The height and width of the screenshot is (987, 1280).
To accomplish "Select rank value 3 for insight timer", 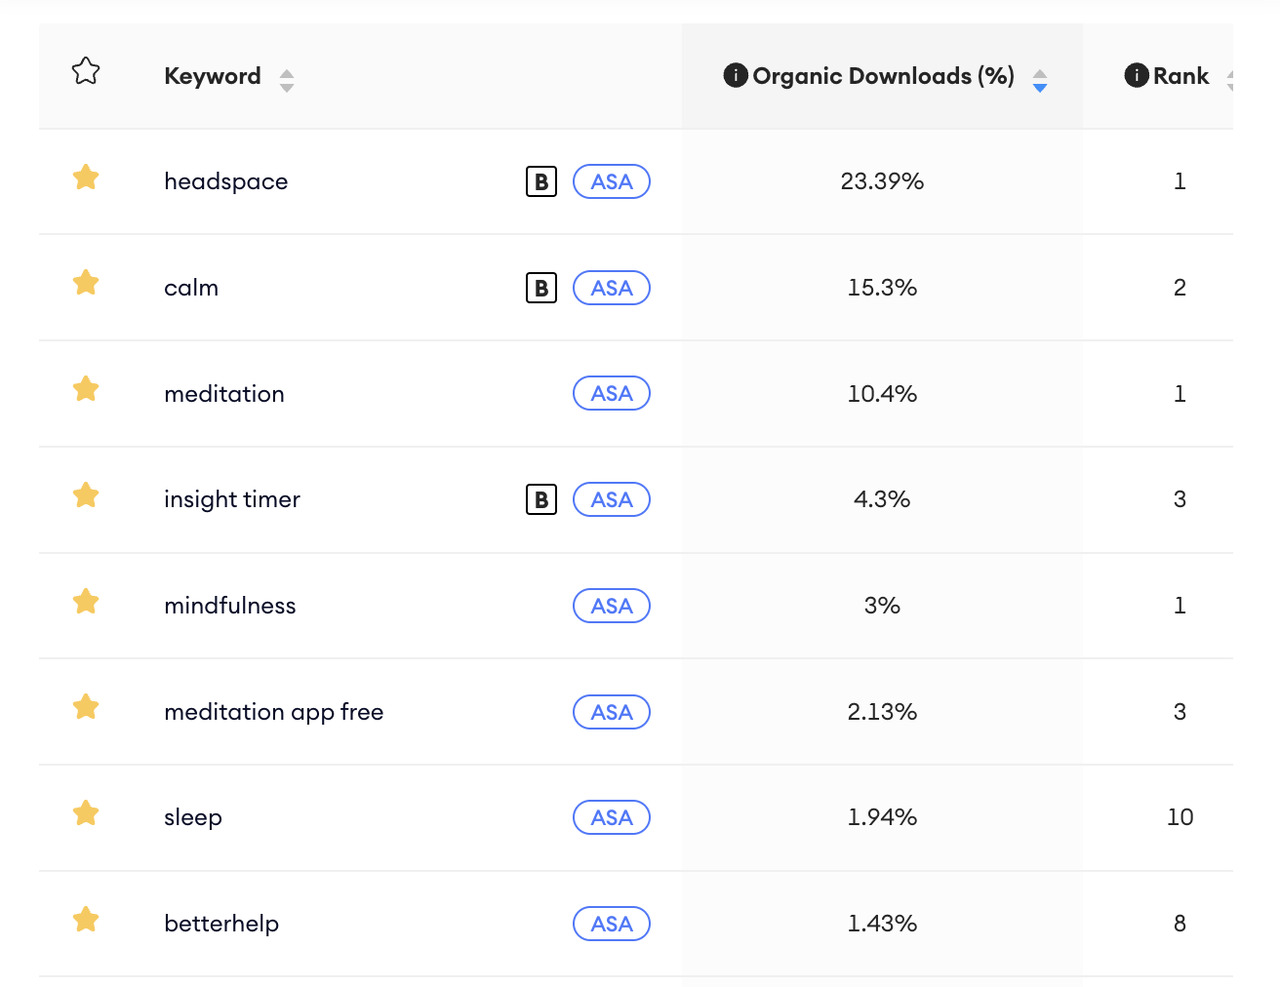I will point(1180,499).
